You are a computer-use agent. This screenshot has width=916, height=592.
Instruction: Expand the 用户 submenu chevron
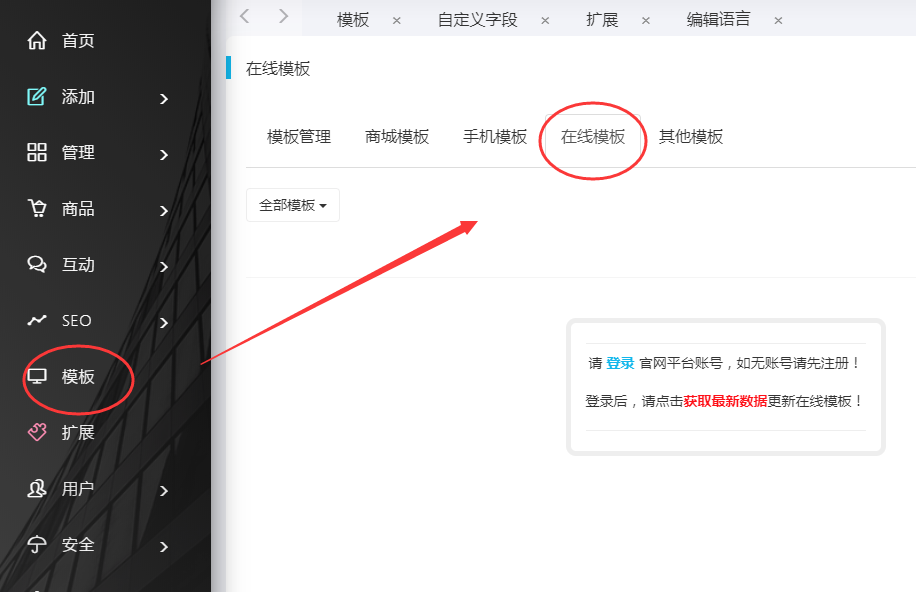[x=164, y=490]
